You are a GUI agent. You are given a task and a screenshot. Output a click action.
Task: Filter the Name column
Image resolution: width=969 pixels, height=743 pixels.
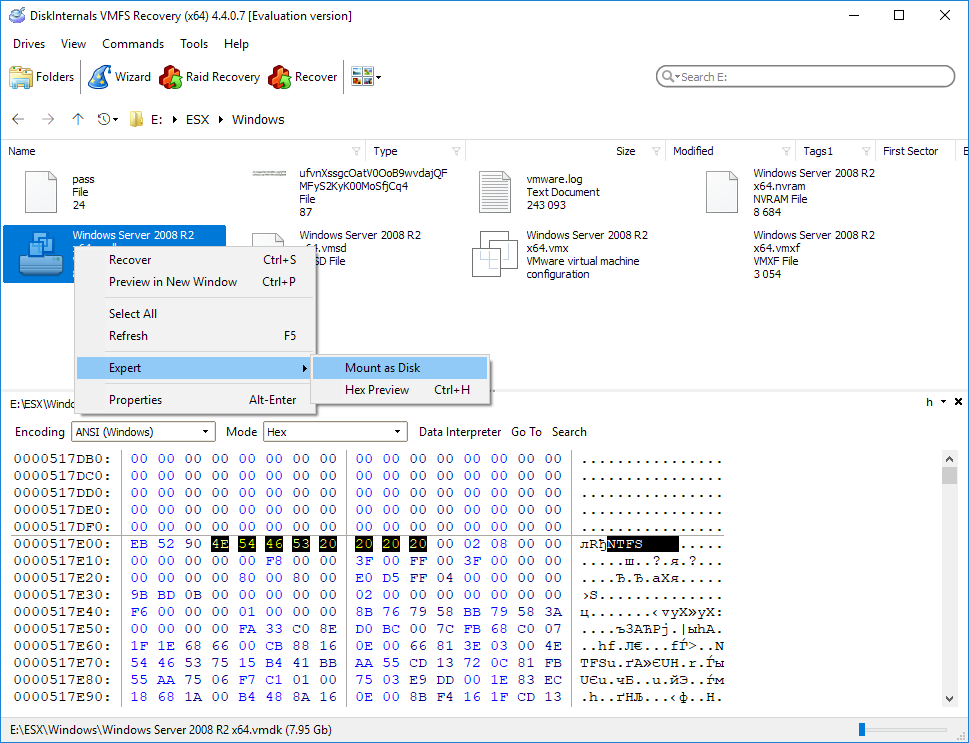click(x=356, y=151)
